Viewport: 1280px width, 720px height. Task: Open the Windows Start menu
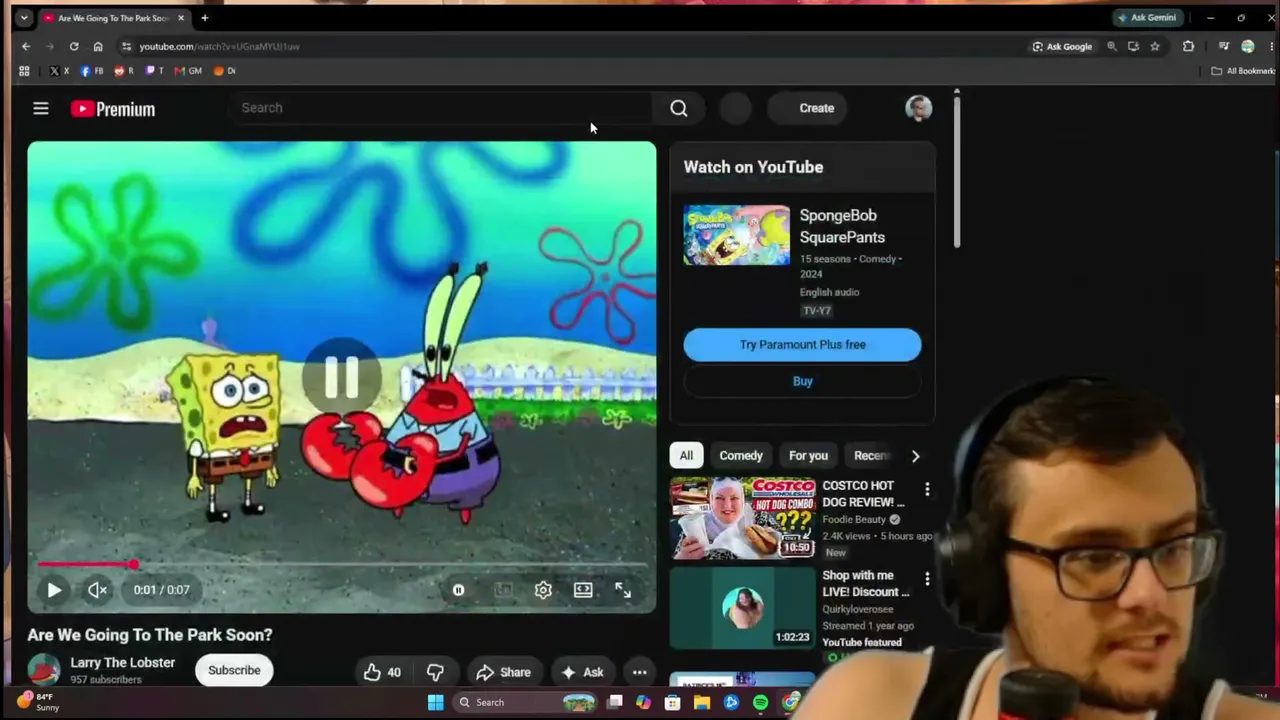pos(436,702)
